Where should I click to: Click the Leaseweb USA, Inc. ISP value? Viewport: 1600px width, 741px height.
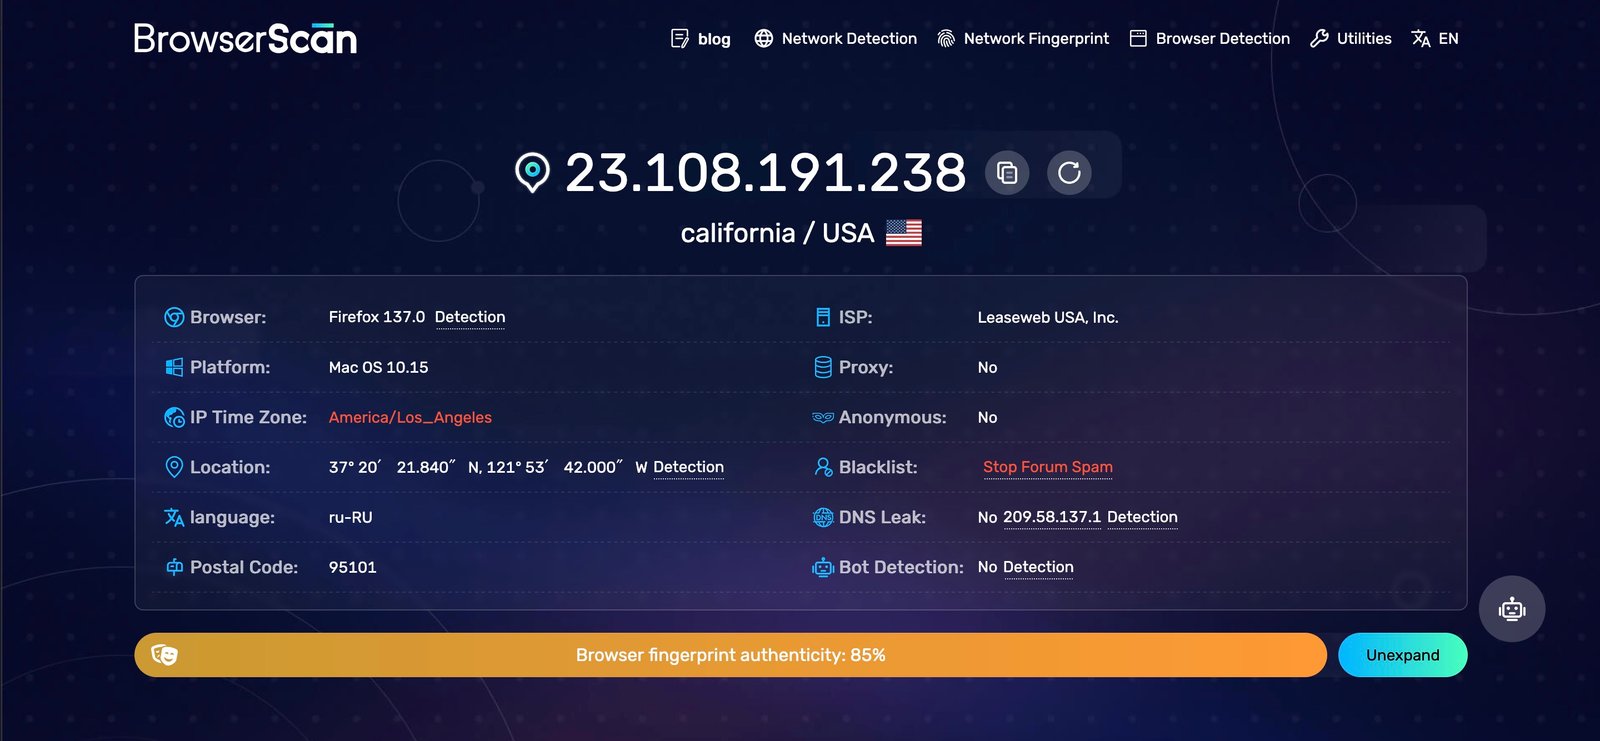coord(1048,317)
